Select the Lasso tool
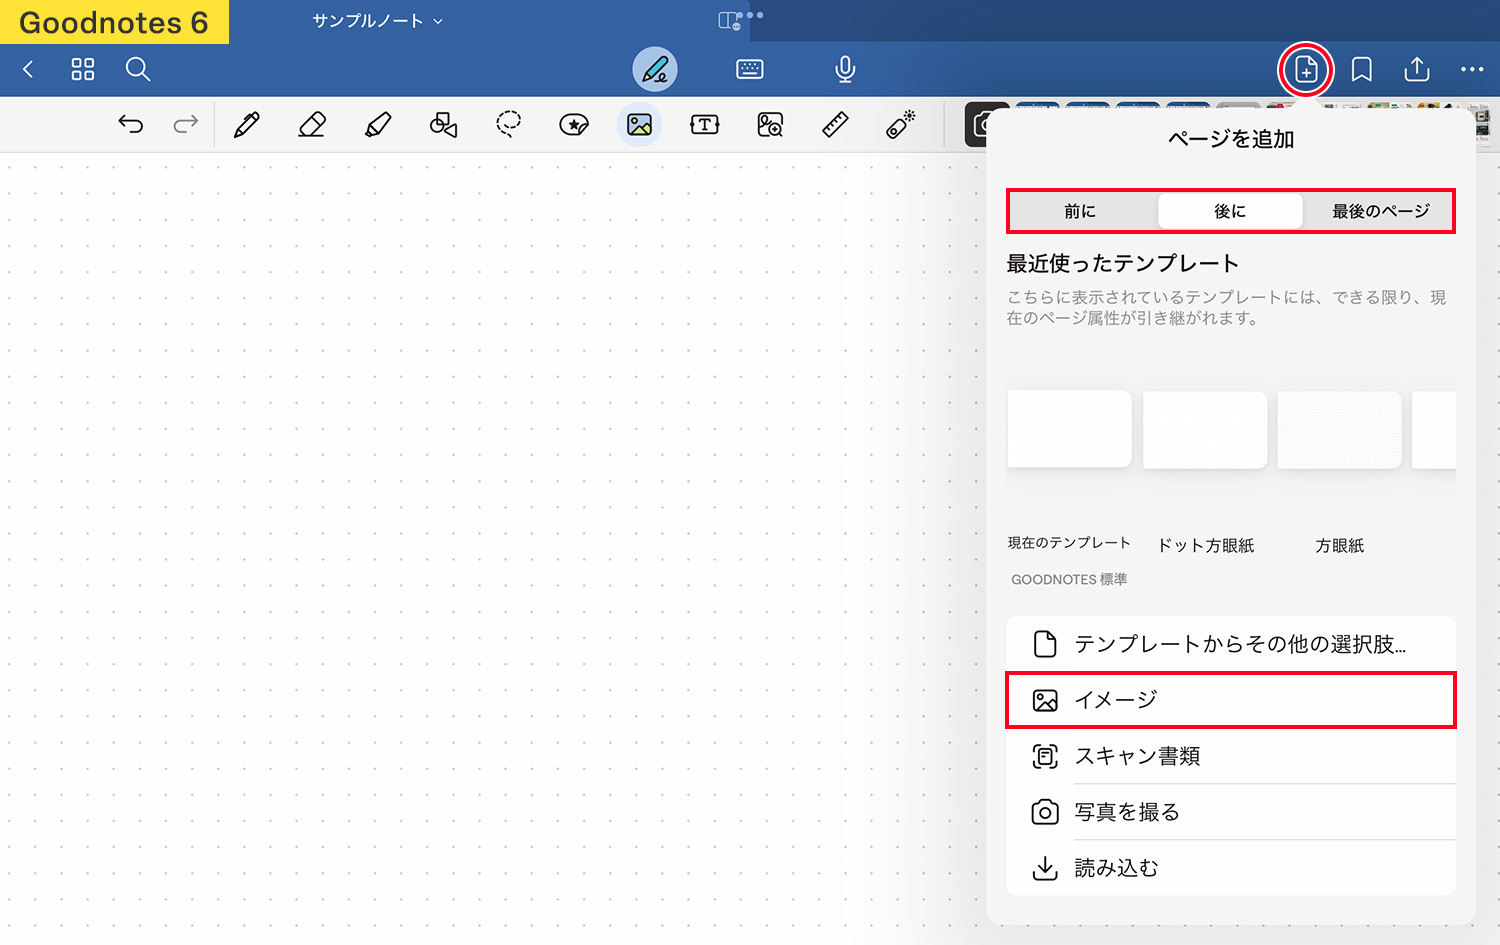Image resolution: width=1500 pixels, height=945 pixels. point(509,124)
